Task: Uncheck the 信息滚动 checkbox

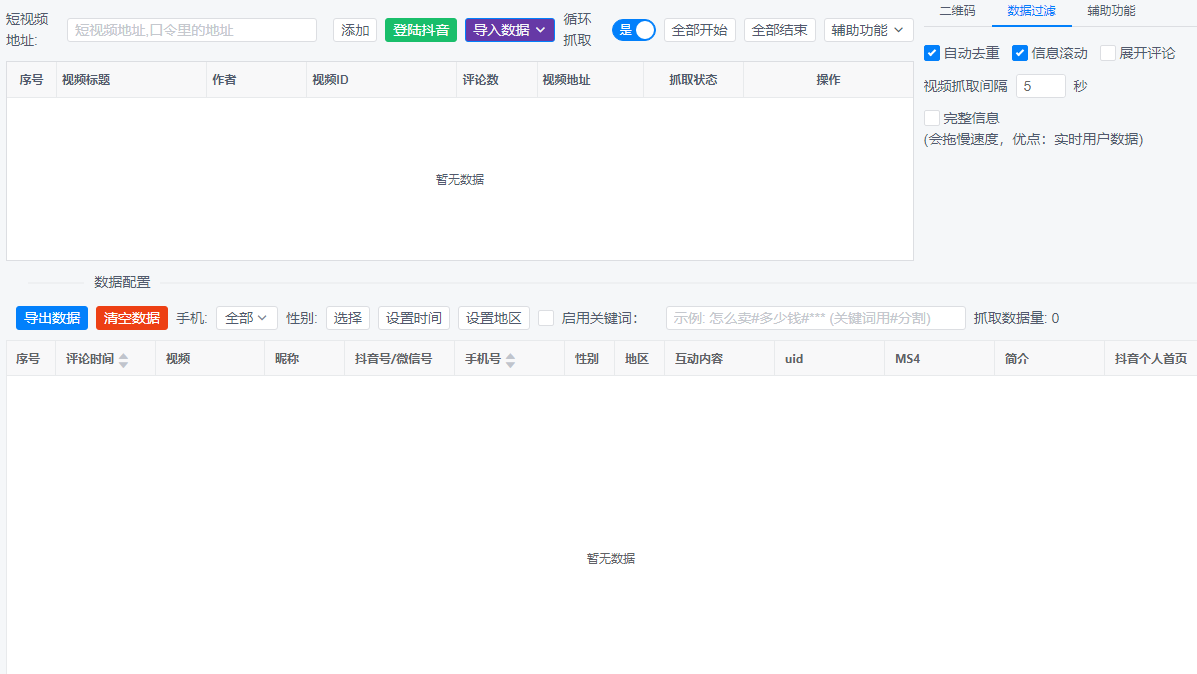Action: point(1019,53)
